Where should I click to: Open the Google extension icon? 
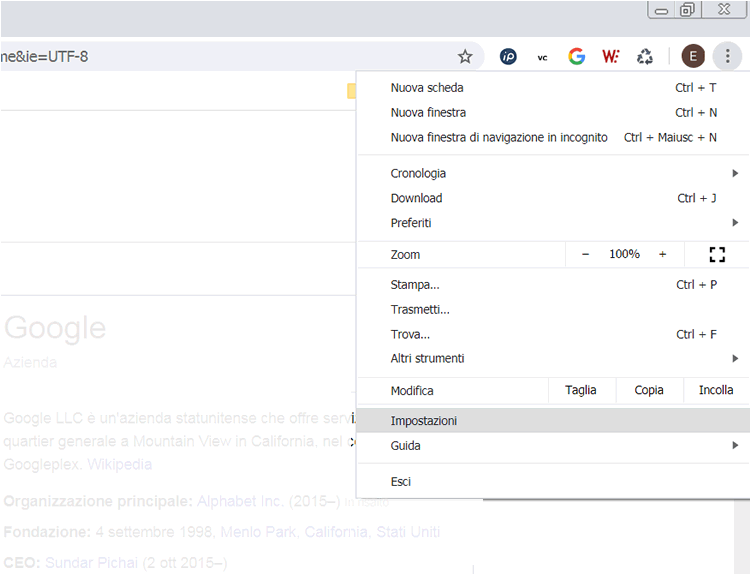(576, 56)
